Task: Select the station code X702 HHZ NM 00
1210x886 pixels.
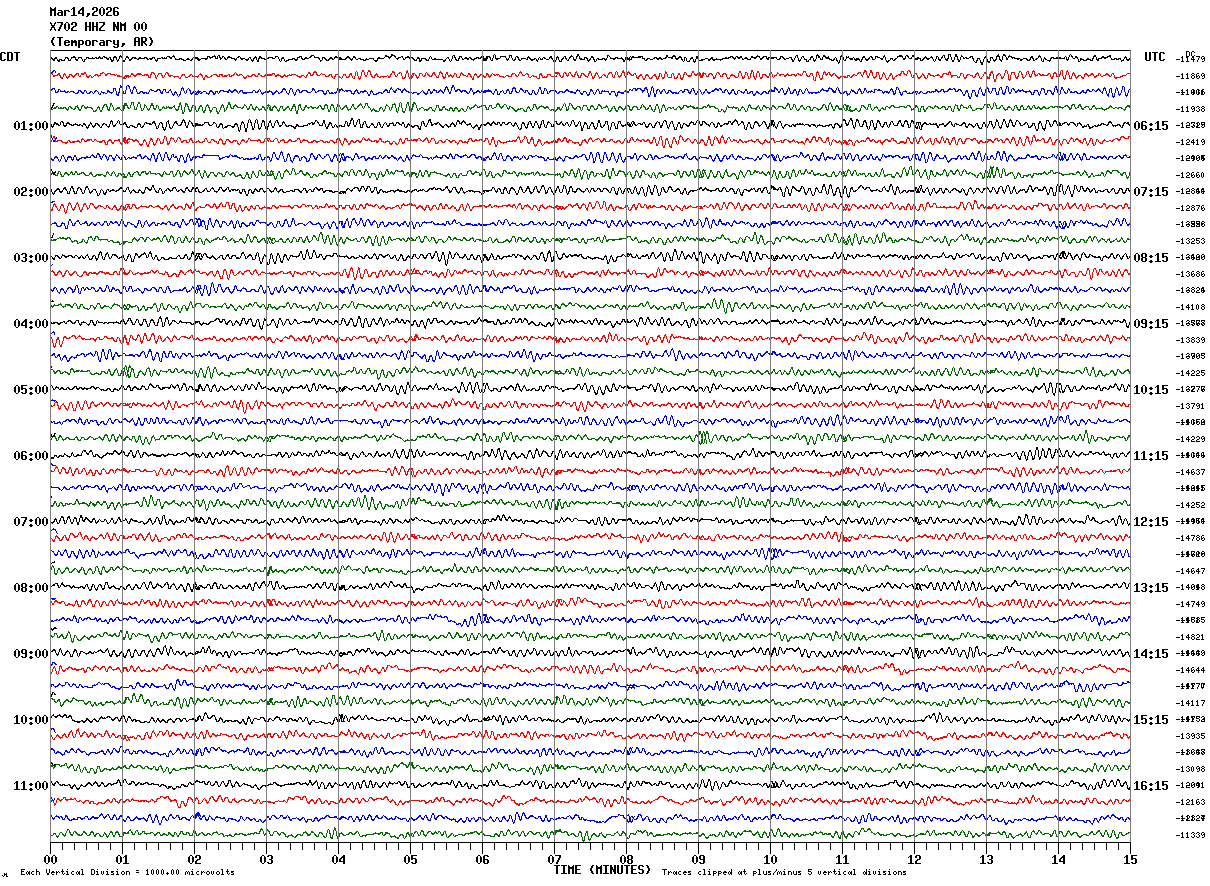Action: 98,27
